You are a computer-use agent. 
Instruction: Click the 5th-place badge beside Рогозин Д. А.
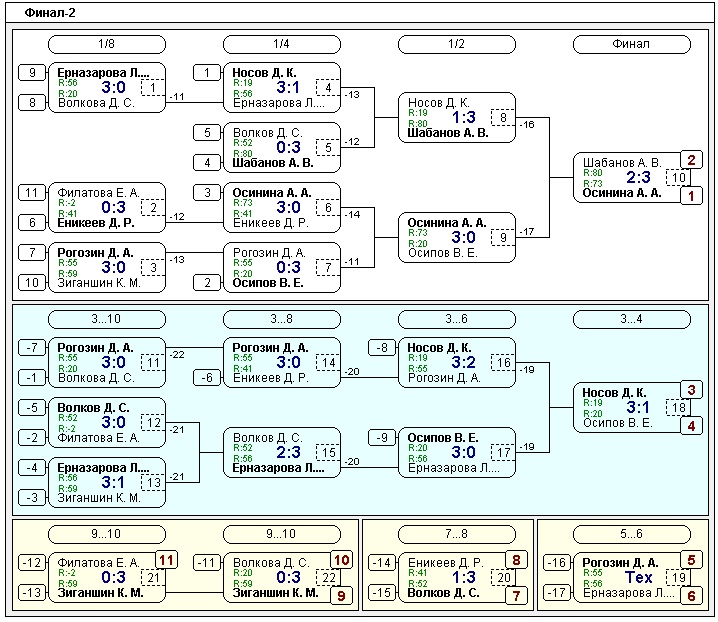point(691,560)
